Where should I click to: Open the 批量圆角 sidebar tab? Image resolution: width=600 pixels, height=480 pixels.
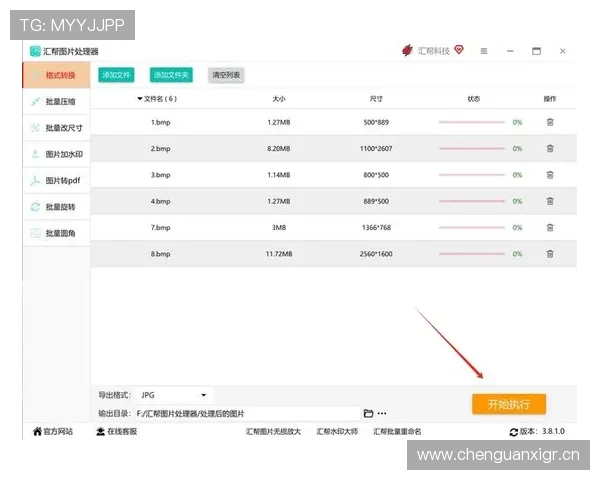click(56, 233)
